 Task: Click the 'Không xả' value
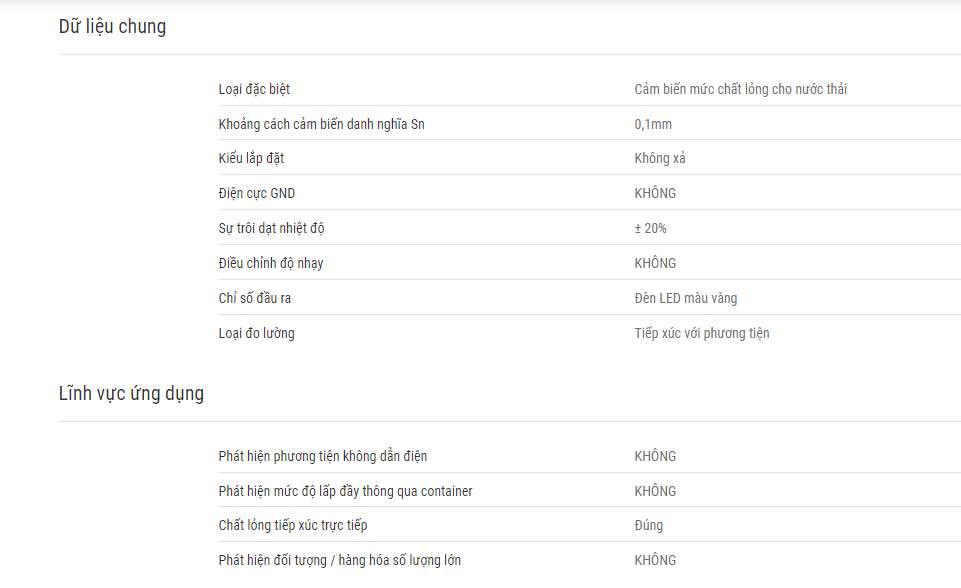pos(660,158)
